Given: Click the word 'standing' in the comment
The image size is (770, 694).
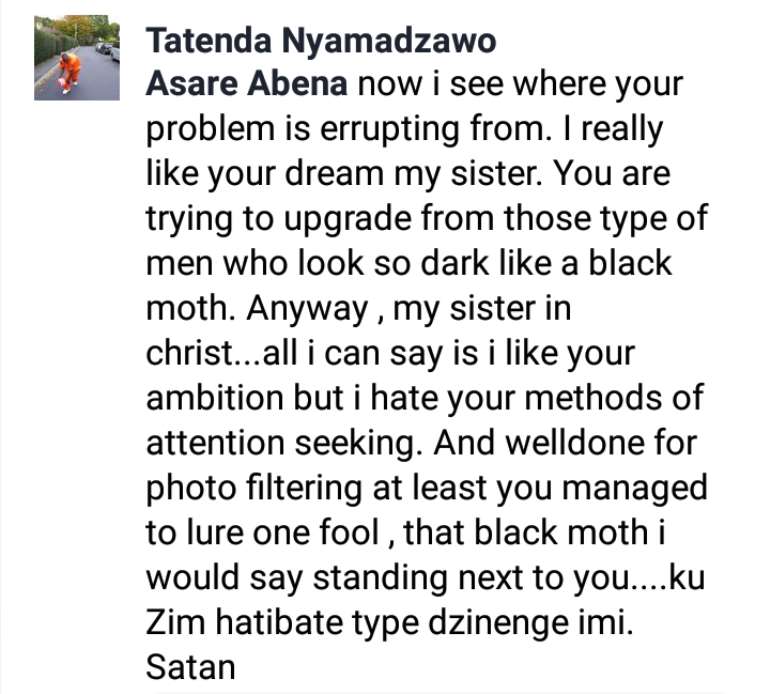Looking at the screenshot, I should pos(380,578).
